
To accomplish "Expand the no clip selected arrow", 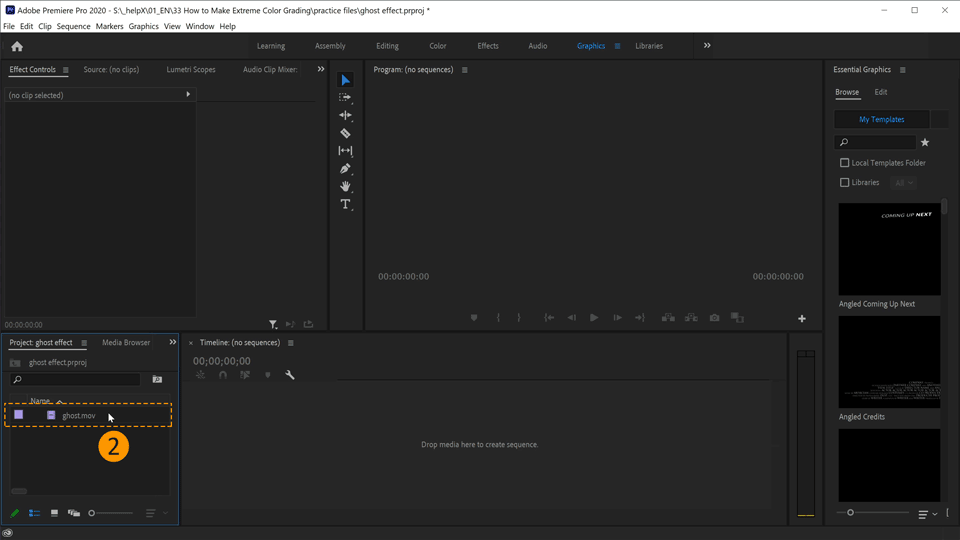I will click(x=188, y=94).
